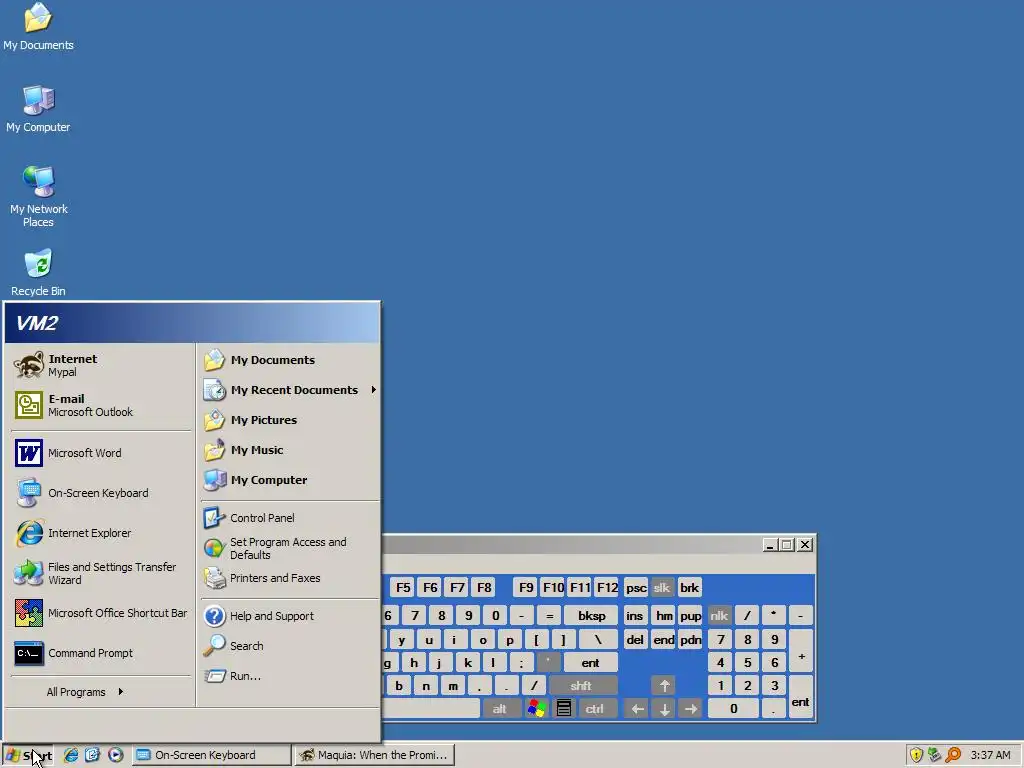This screenshot has height=768, width=1024.
Task: Open Printers and Faxes
Action: pyautogui.click(x=290, y=578)
